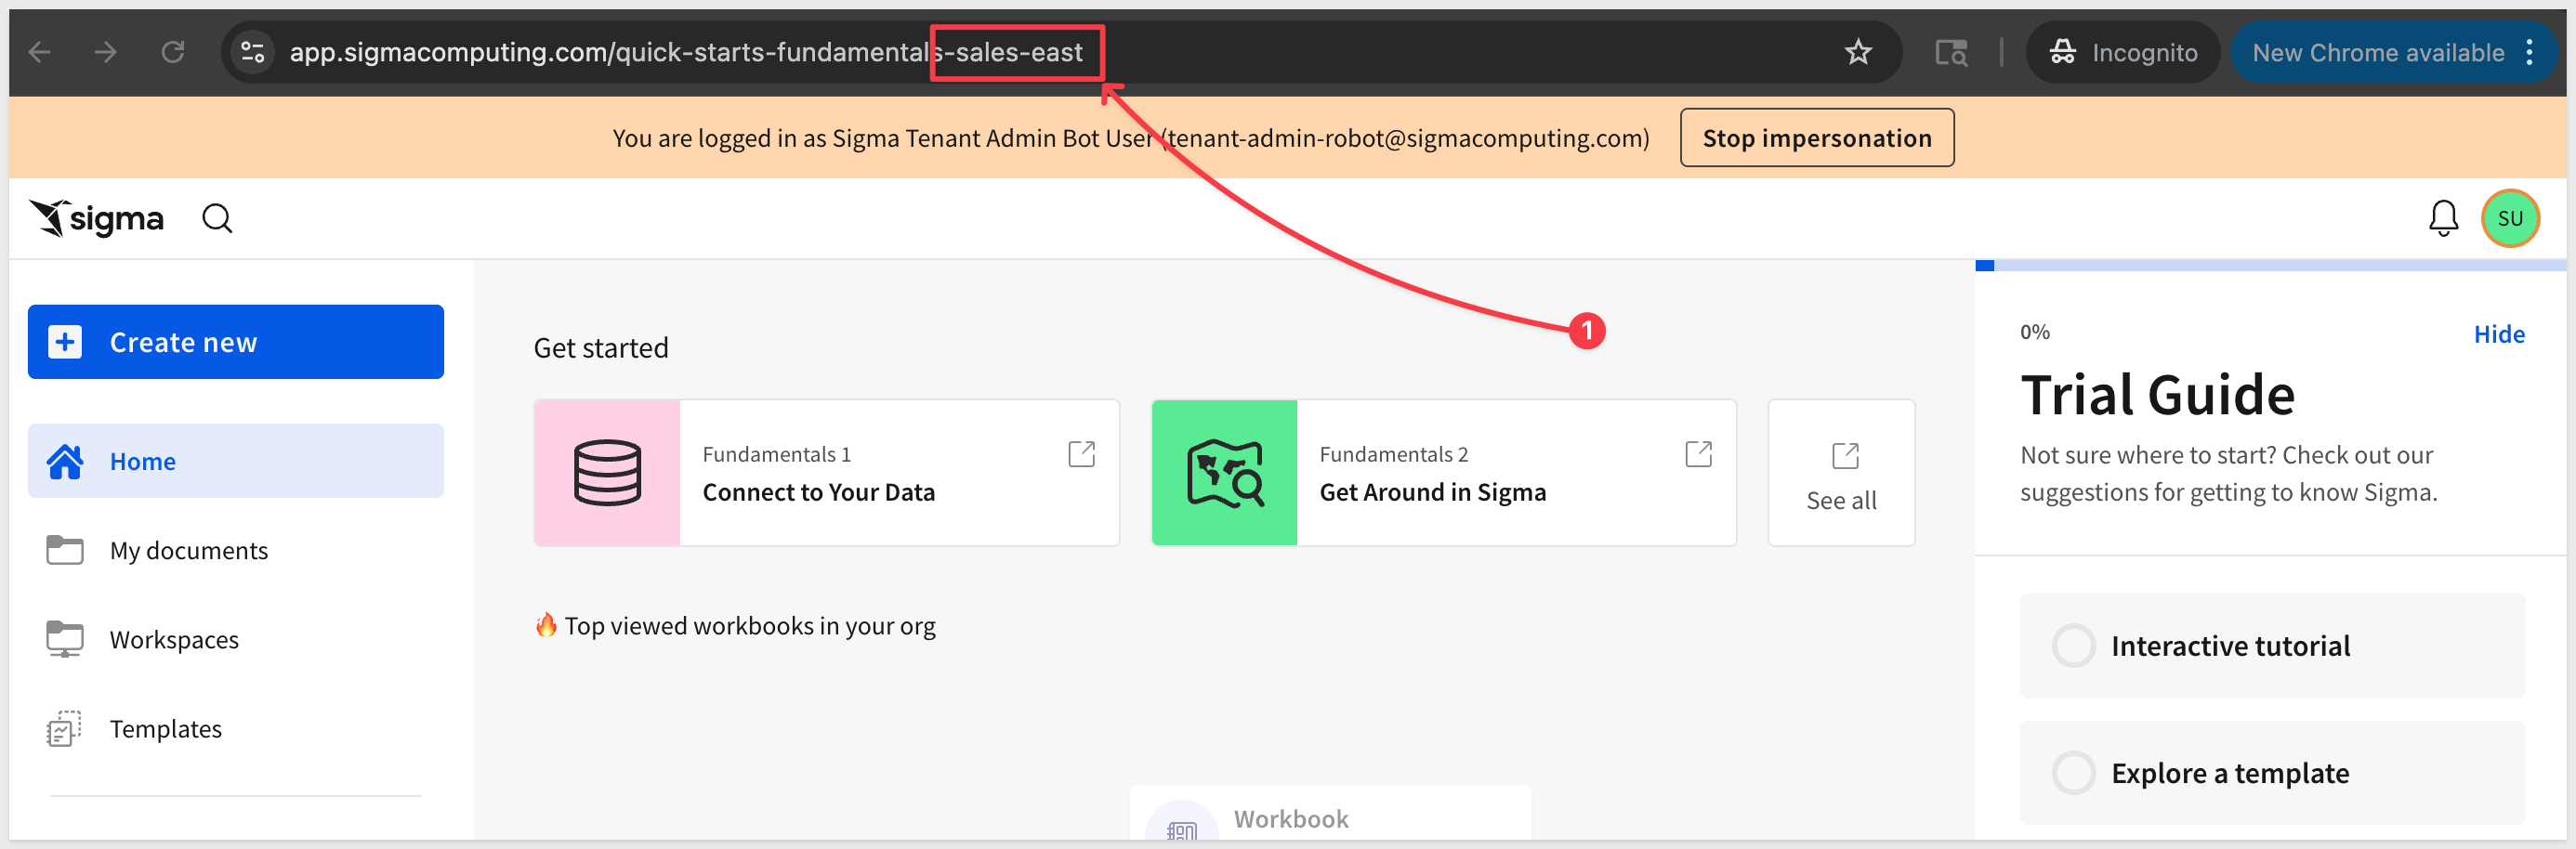Screen dimensions: 2576x849
Task: Reload the page in the browser
Action: 173,52
